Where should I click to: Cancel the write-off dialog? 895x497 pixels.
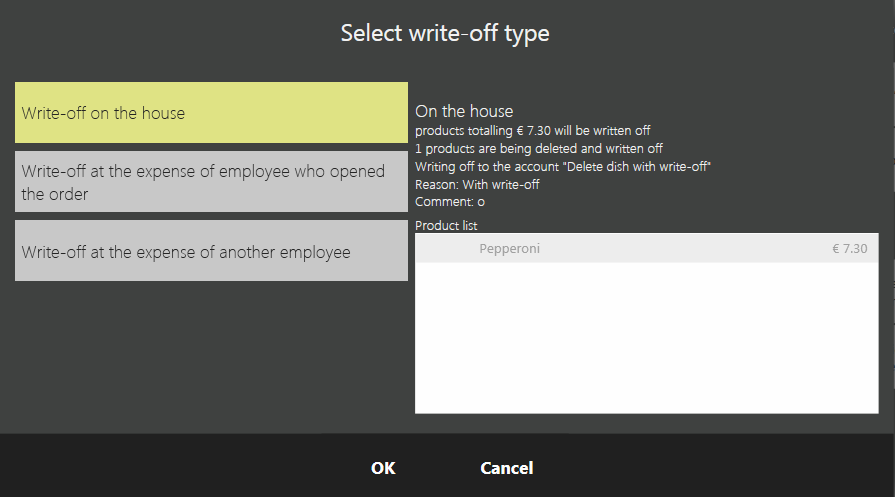(506, 468)
